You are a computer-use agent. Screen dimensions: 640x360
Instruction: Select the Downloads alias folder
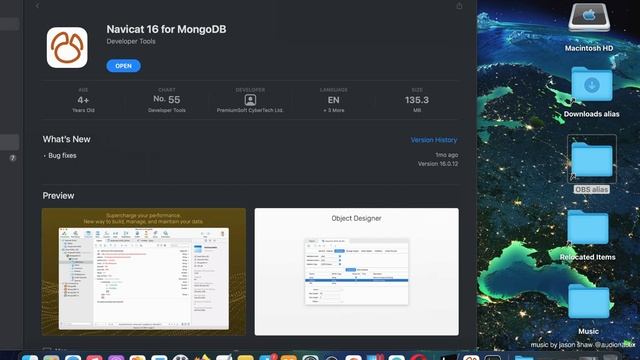591,84
